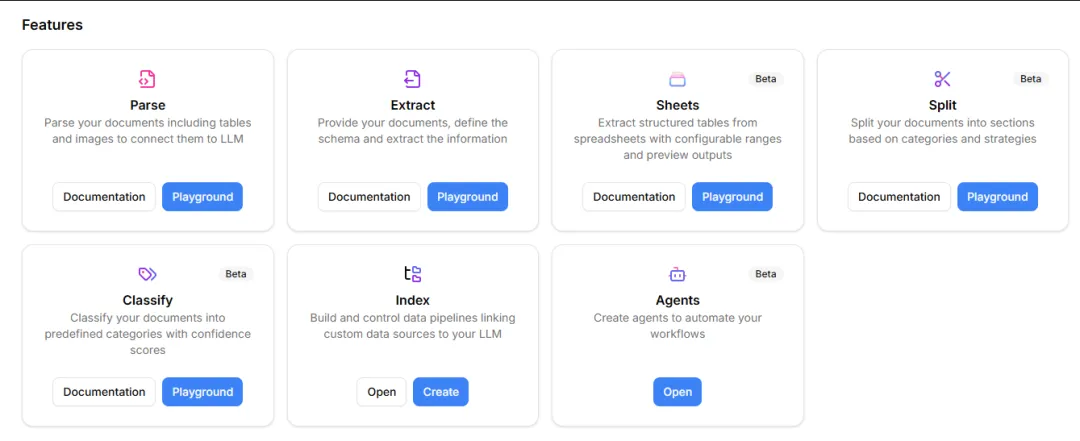Click the Agents robot icon
The height and width of the screenshot is (441, 1080).
677,274
